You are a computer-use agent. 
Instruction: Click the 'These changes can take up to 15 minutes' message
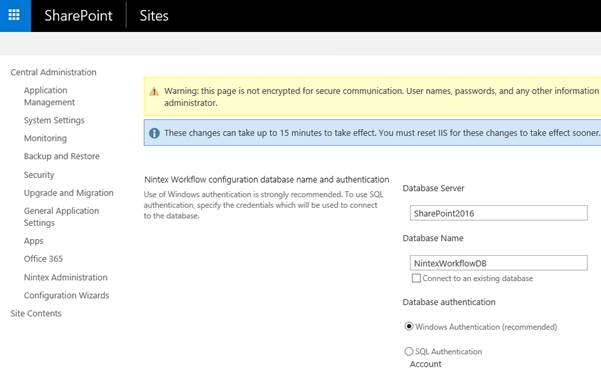point(382,133)
